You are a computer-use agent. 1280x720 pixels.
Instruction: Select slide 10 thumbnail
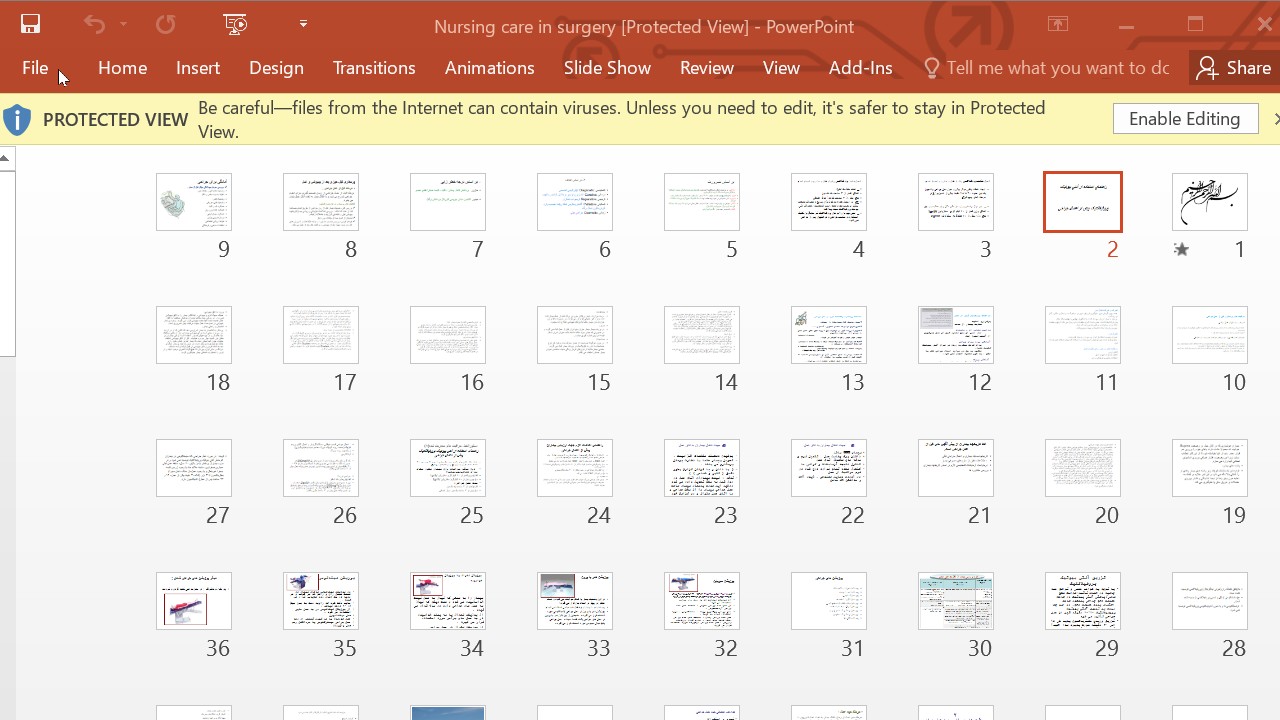point(1210,335)
